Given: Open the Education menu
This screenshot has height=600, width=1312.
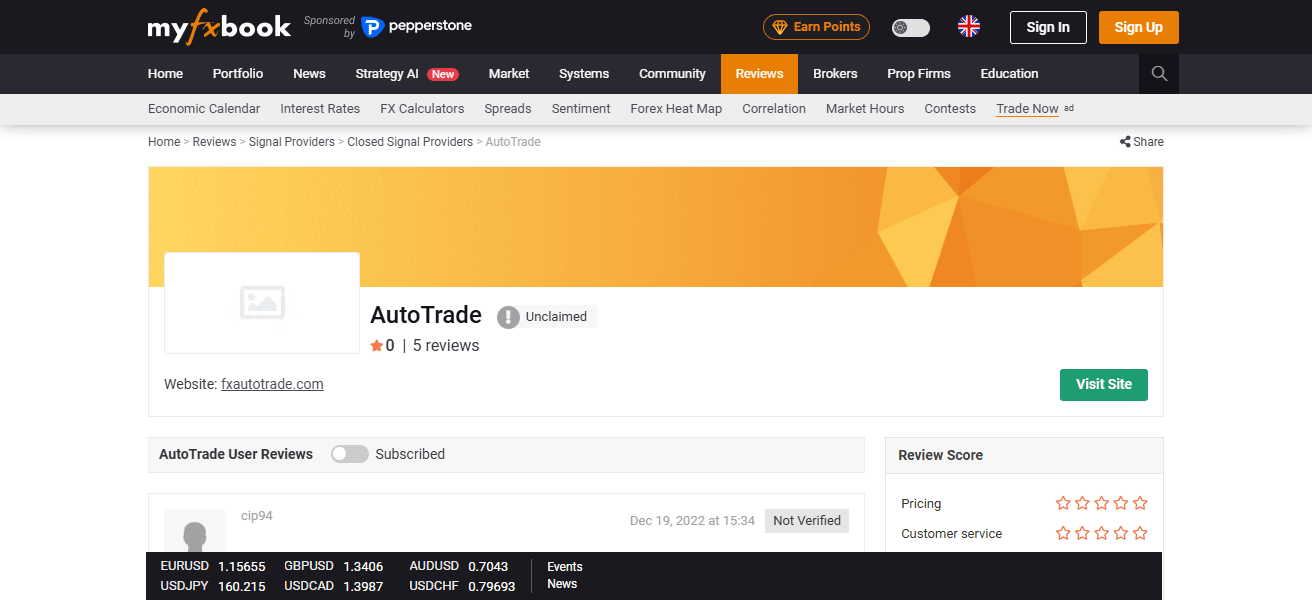Looking at the screenshot, I should tap(1009, 74).
